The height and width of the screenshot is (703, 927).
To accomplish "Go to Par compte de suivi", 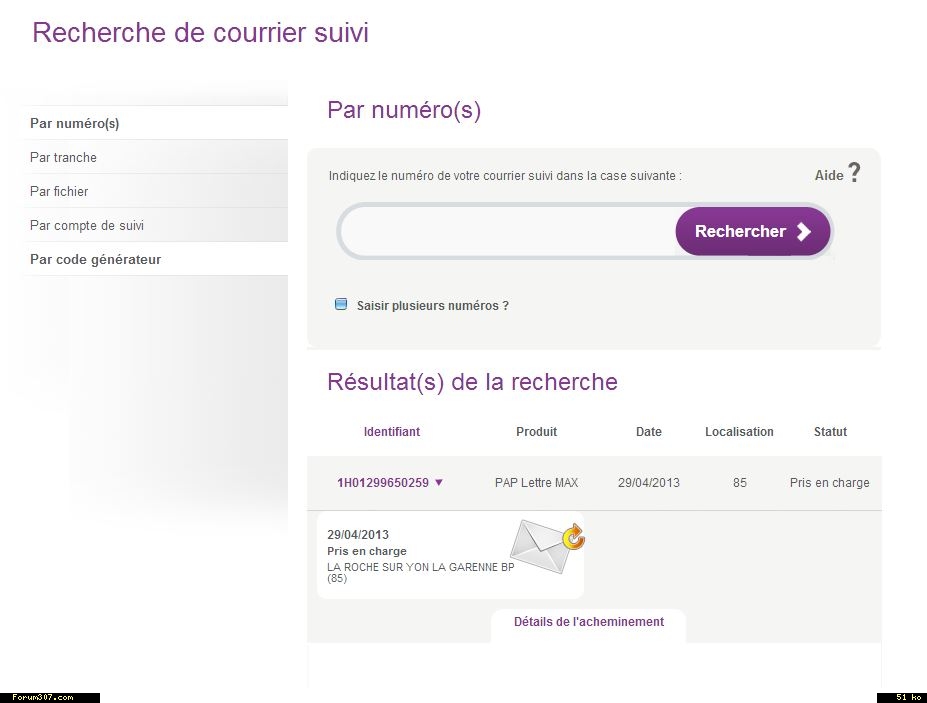I will 87,225.
